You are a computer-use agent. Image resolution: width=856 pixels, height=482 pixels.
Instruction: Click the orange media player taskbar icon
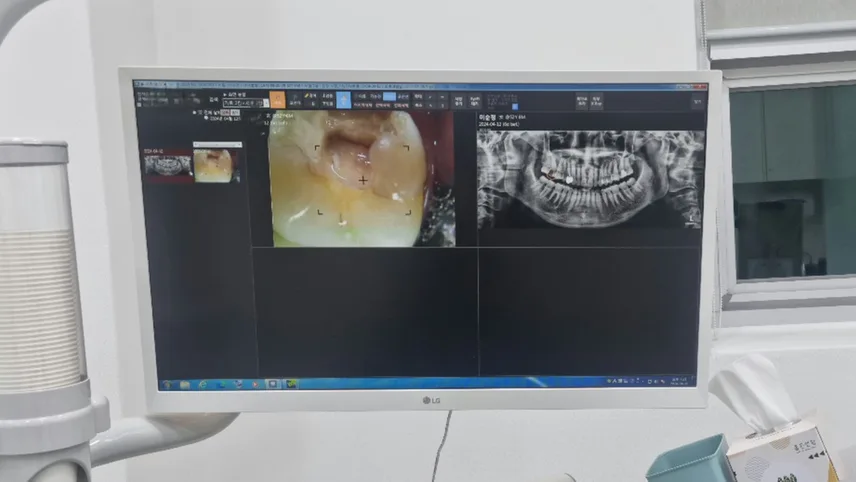(x=255, y=384)
